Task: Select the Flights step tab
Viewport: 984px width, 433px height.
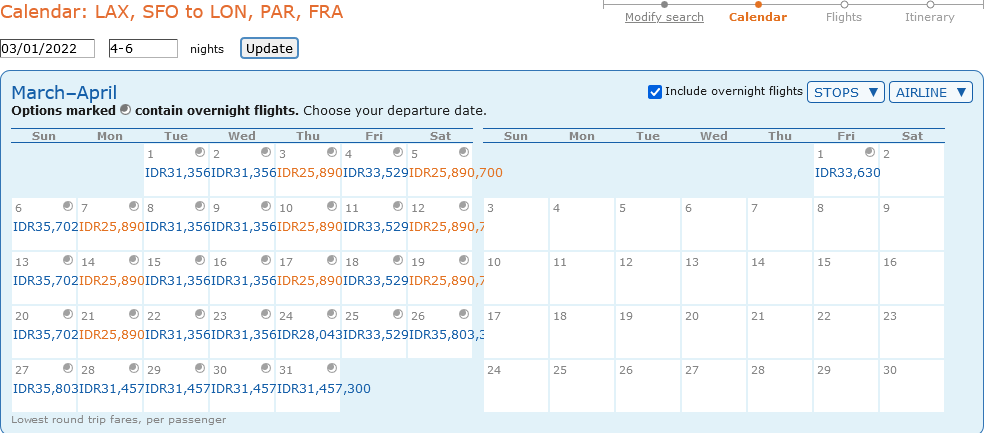Action: pos(843,18)
